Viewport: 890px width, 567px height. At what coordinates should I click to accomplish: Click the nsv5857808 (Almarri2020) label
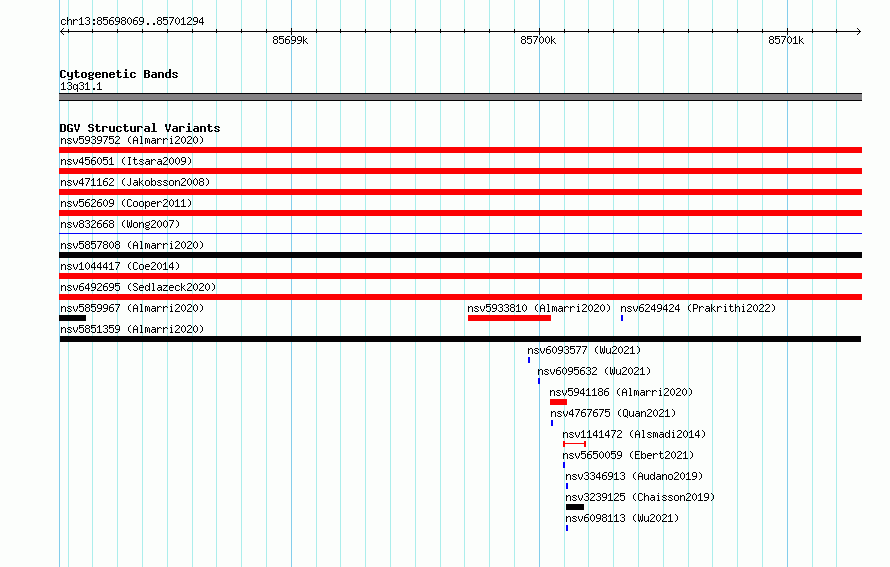click(132, 245)
